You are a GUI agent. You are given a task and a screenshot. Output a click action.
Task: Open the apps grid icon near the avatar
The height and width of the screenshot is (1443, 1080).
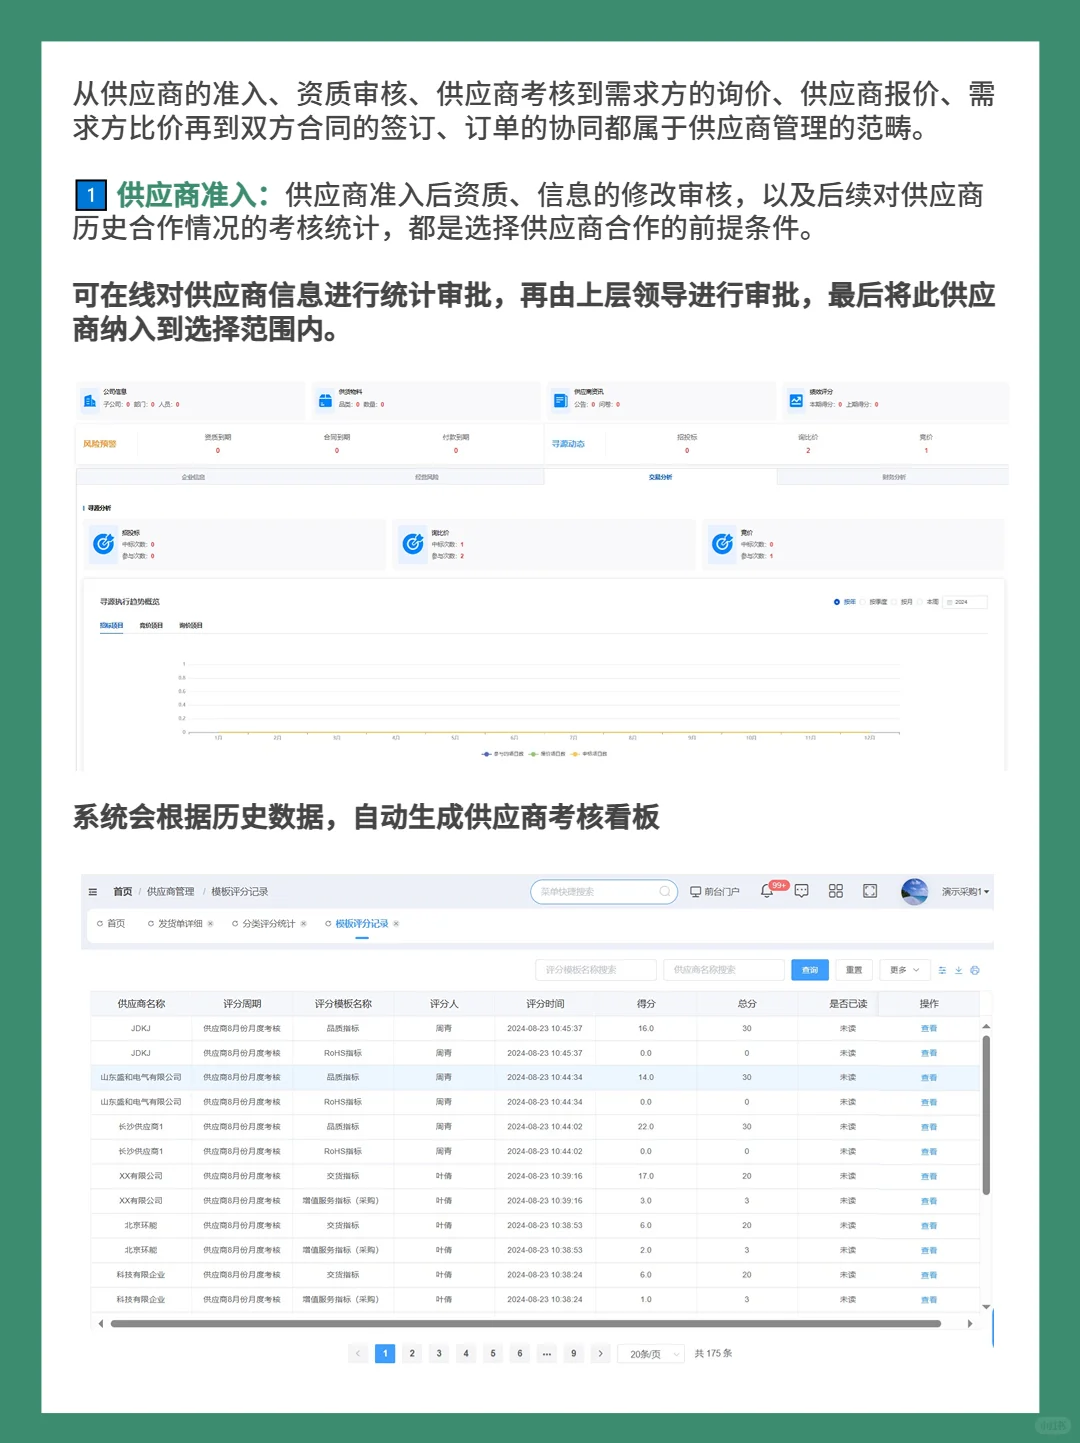click(835, 891)
